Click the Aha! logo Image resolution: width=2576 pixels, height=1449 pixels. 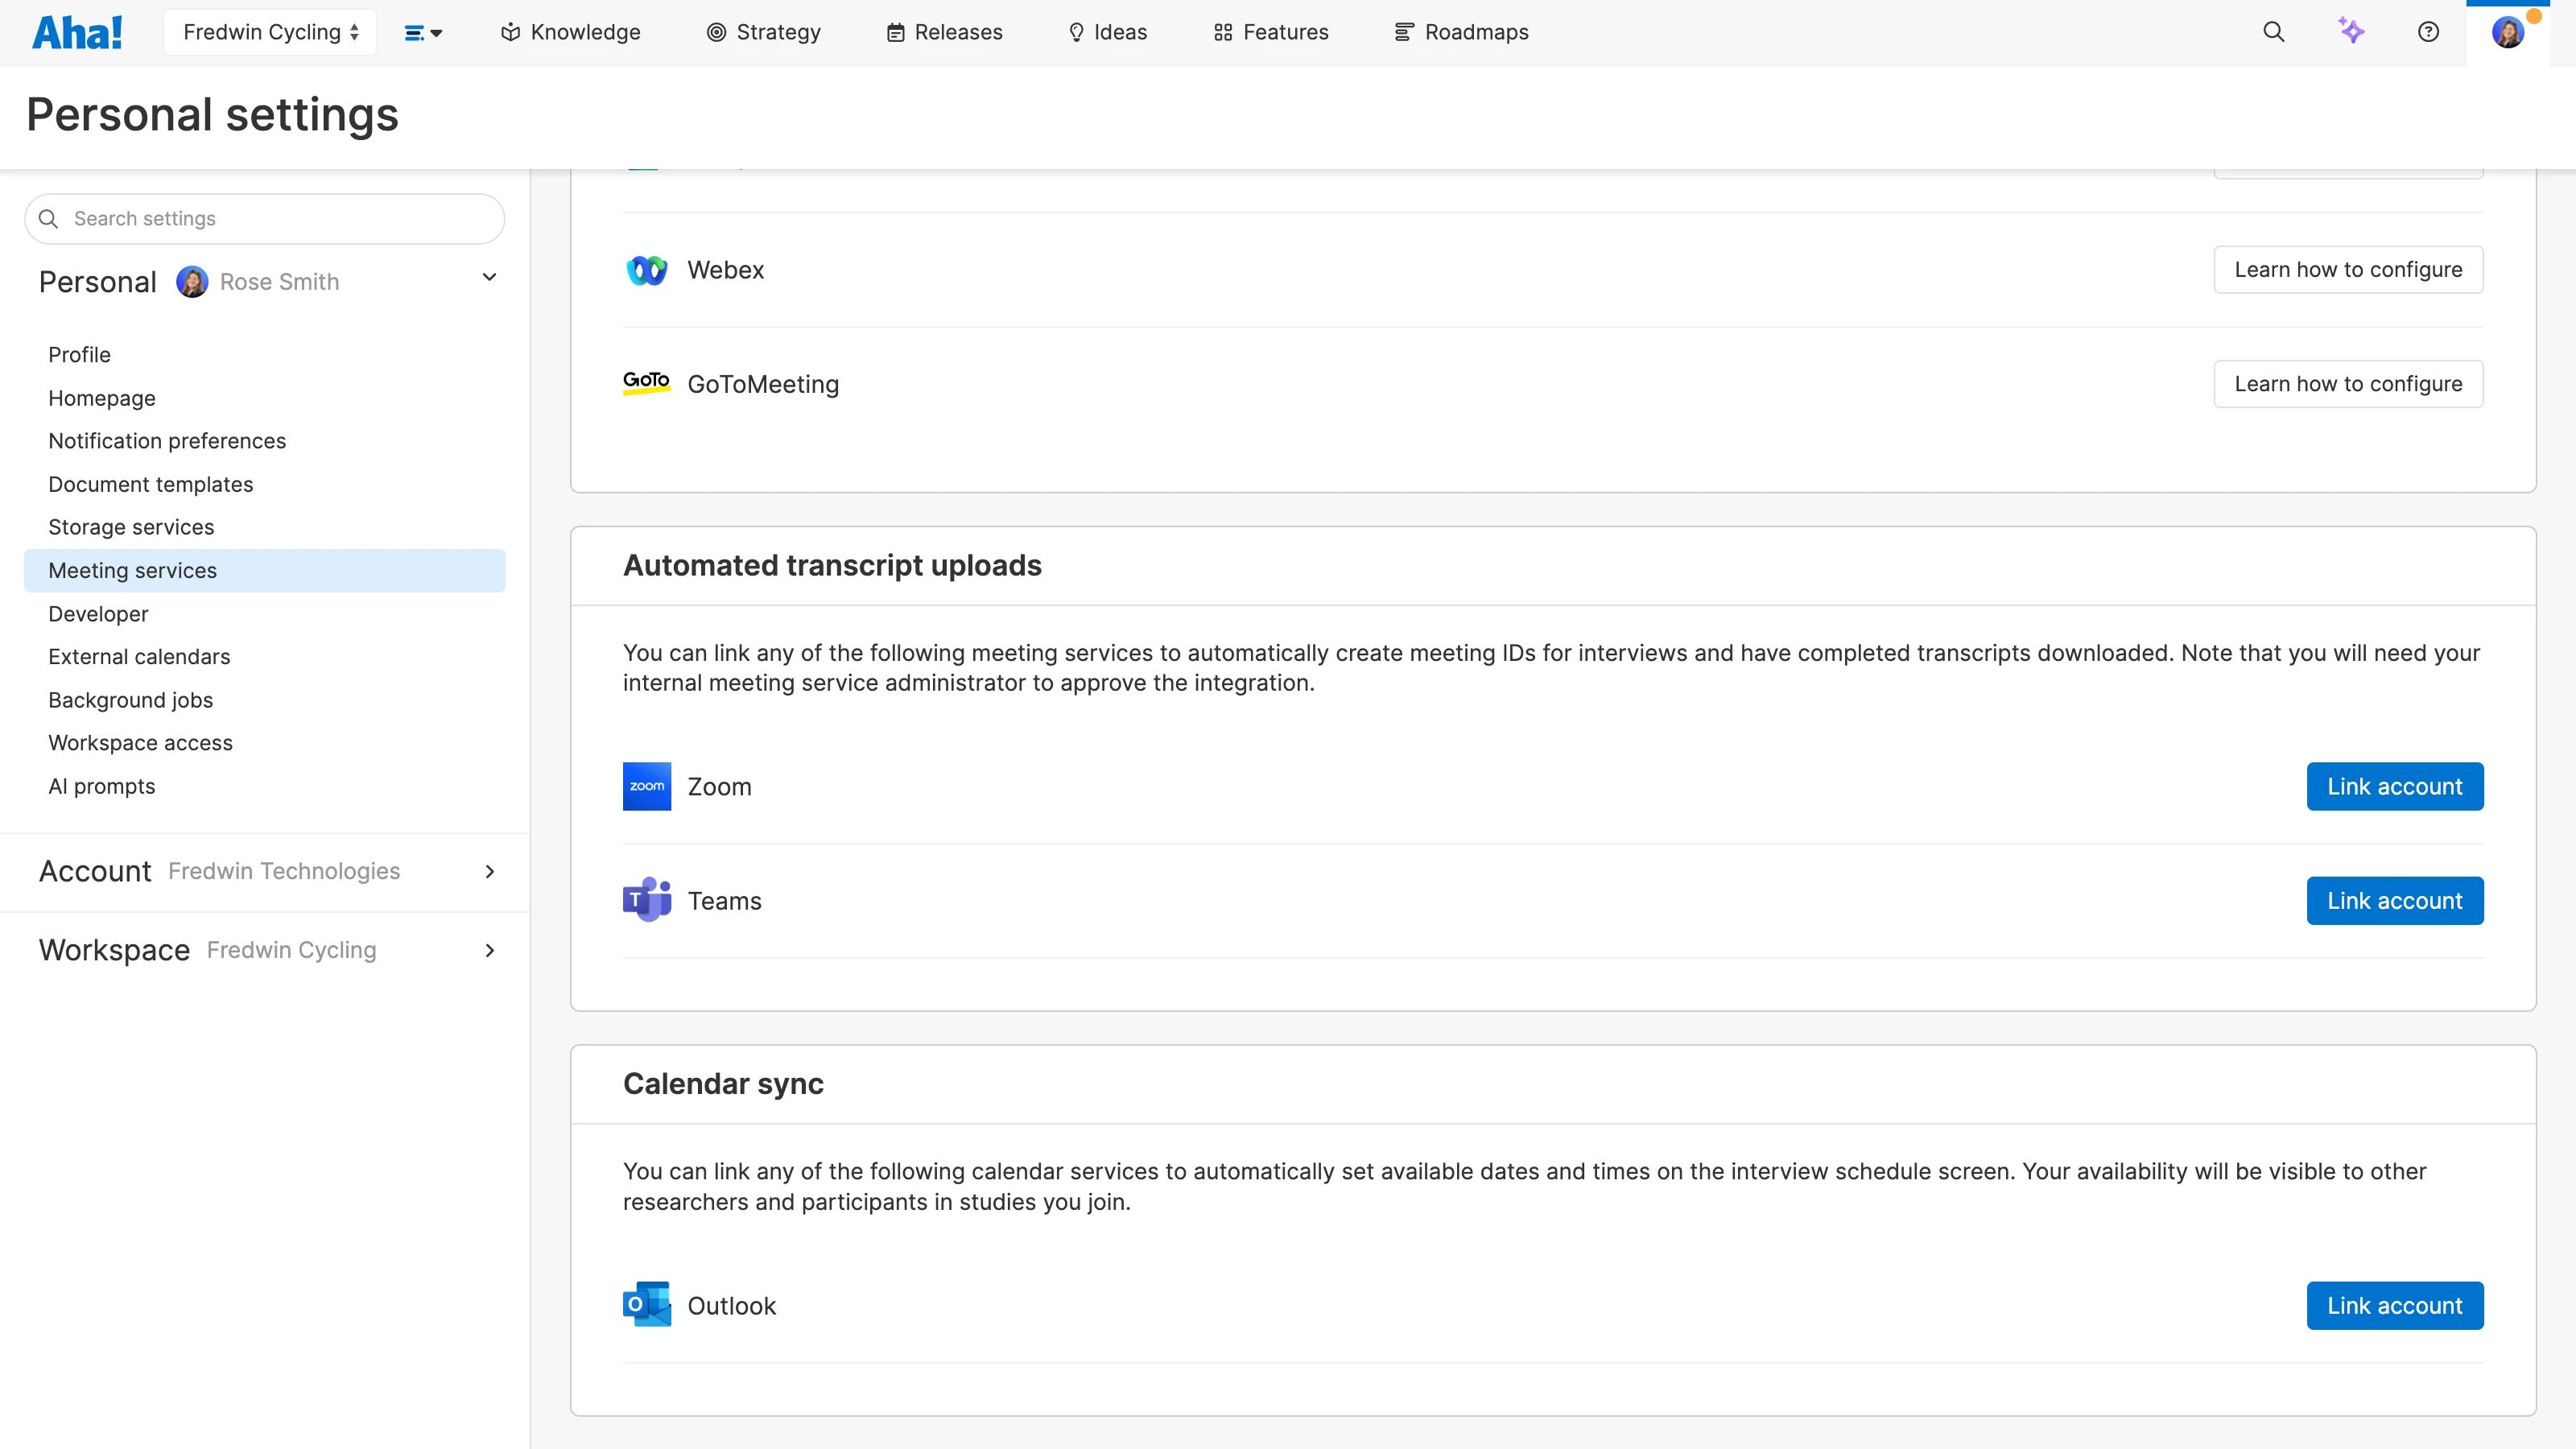[x=77, y=31]
